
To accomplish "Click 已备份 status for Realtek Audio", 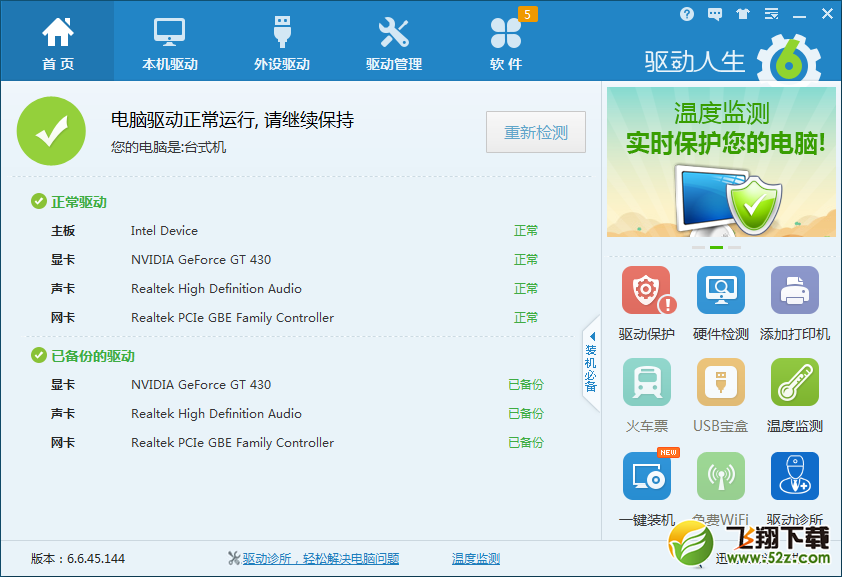I will (526, 413).
